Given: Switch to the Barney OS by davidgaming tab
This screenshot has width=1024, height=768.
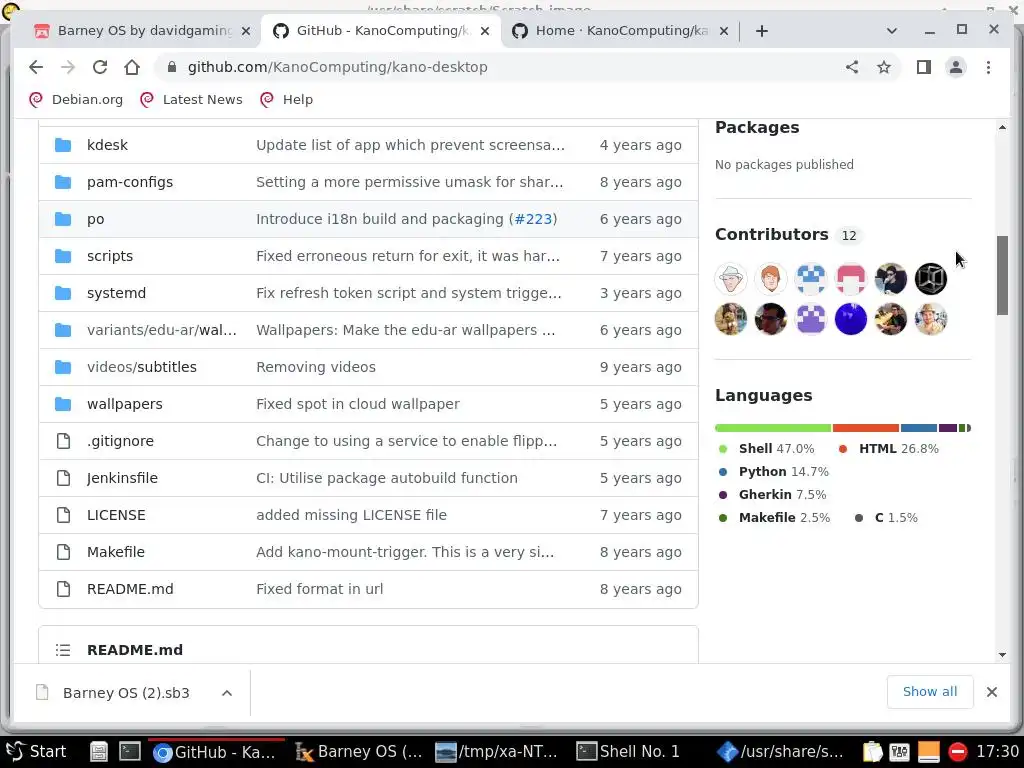Looking at the screenshot, I should point(142,31).
